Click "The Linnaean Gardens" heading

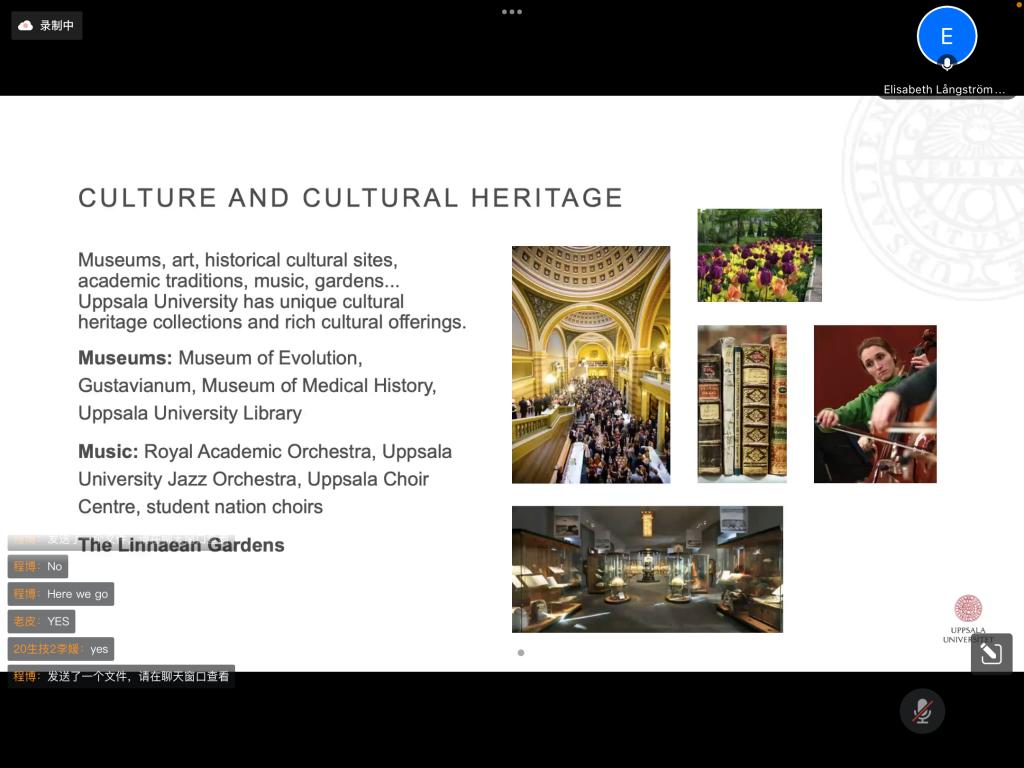tap(182, 545)
